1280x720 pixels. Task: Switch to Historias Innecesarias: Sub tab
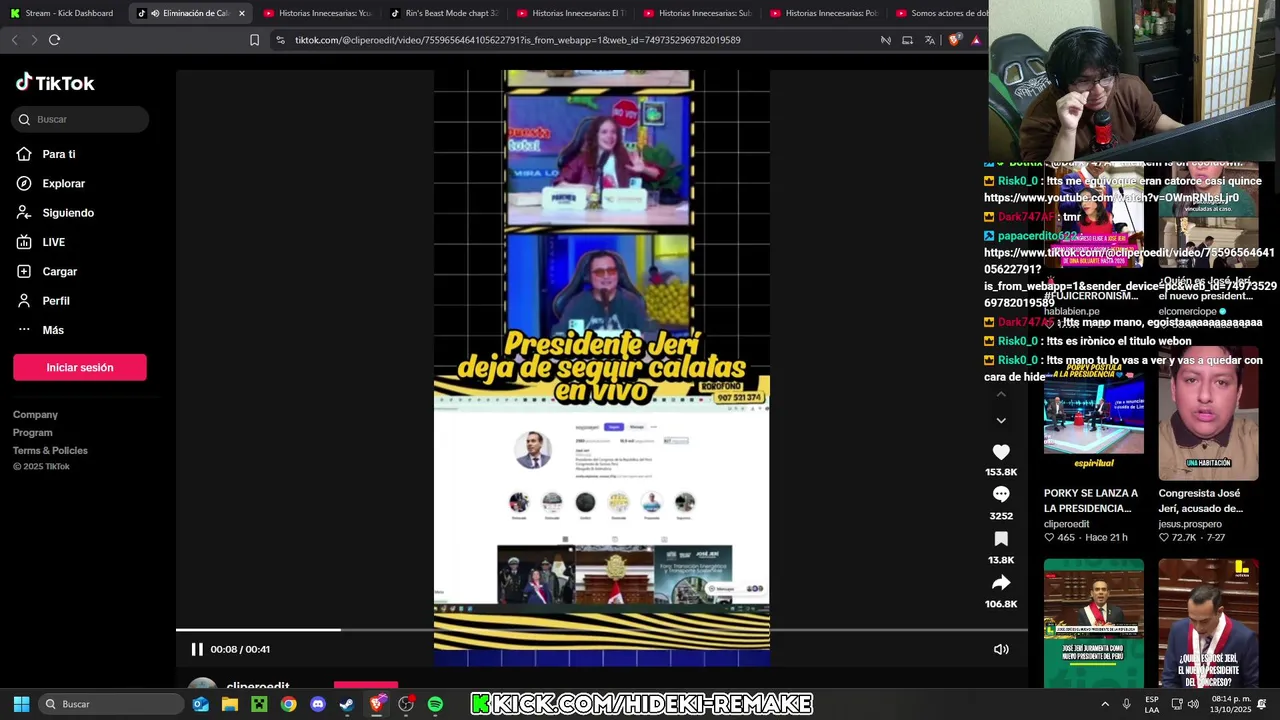click(697, 13)
